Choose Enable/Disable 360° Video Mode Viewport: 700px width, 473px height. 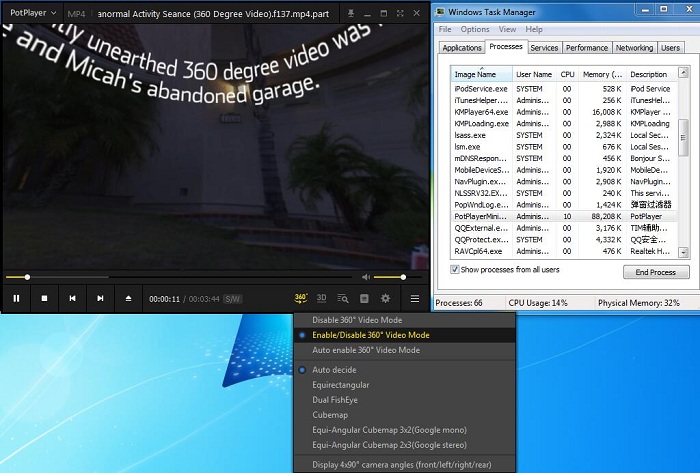point(404,335)
